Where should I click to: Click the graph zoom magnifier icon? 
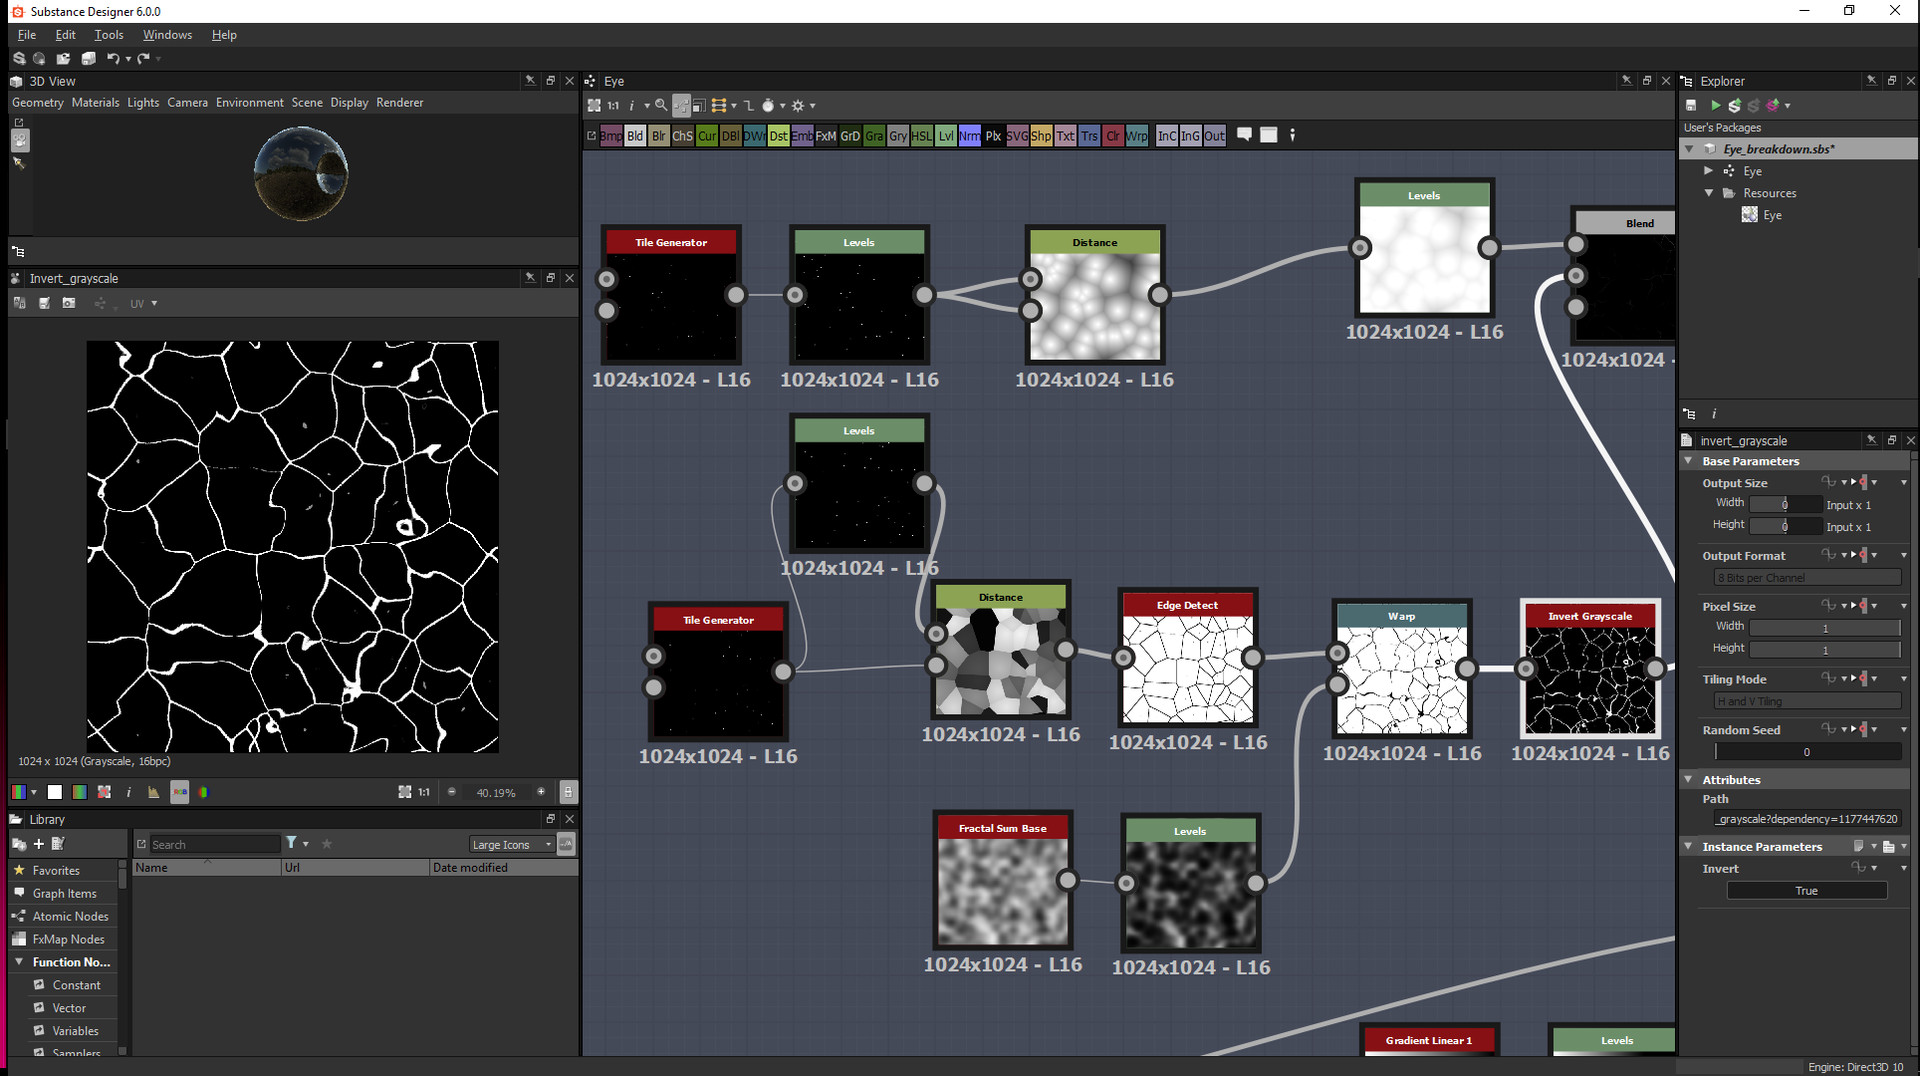[x=661, y=105]
